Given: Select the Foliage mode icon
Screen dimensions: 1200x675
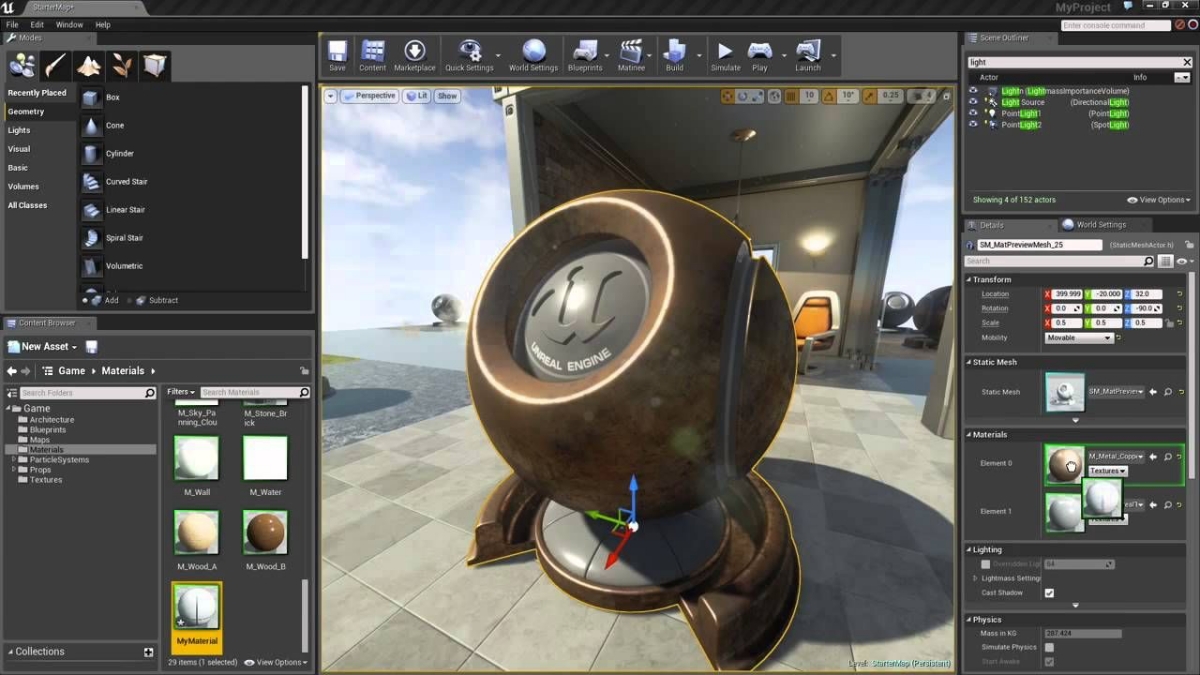Looking at the screenshot, I should click(122, 66).
